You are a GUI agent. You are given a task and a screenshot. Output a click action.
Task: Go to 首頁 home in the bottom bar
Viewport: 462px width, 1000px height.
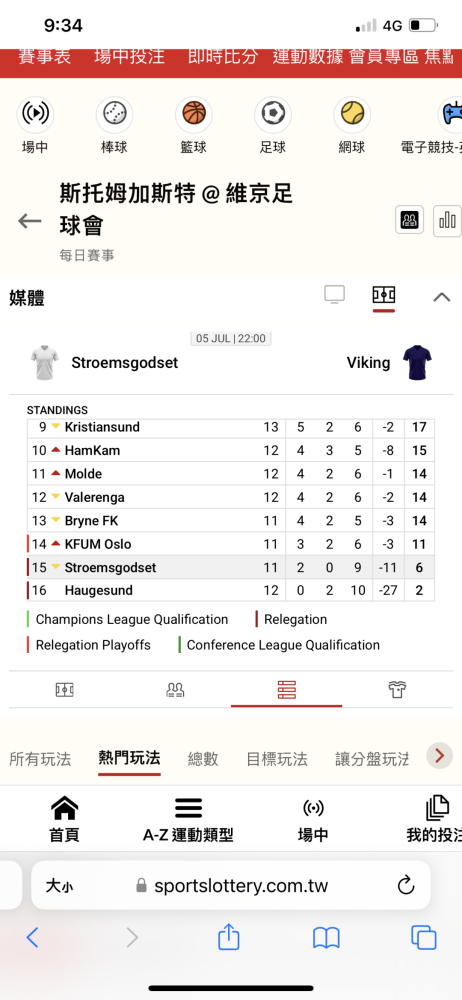64,820
